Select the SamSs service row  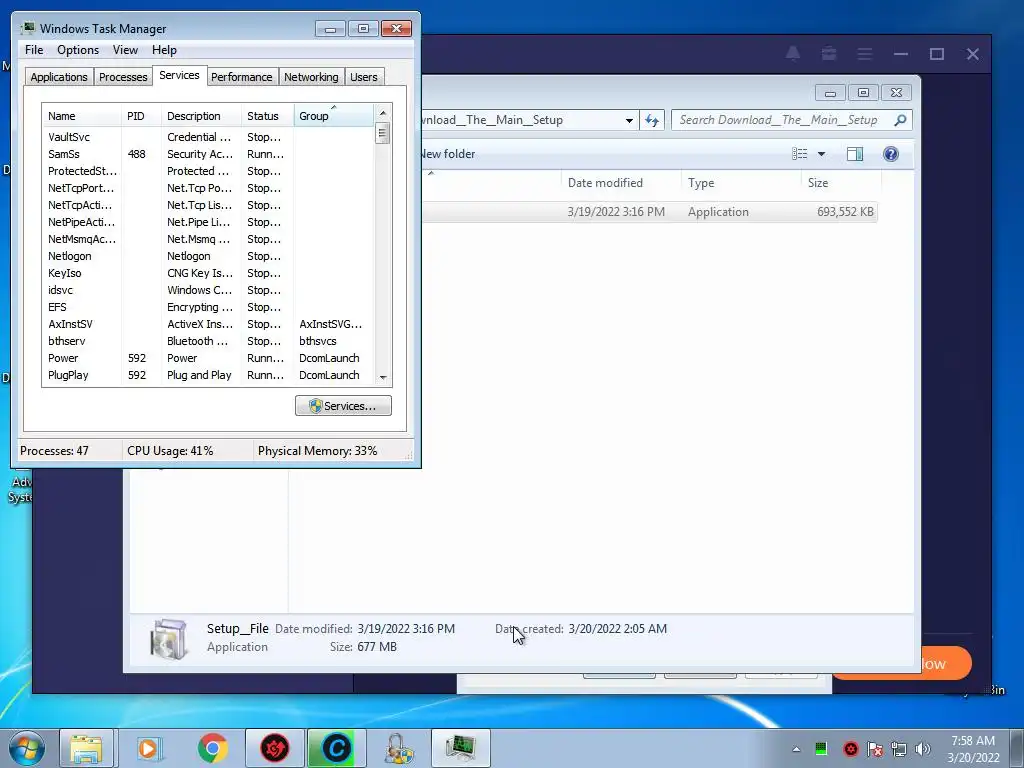pos(208,154)
